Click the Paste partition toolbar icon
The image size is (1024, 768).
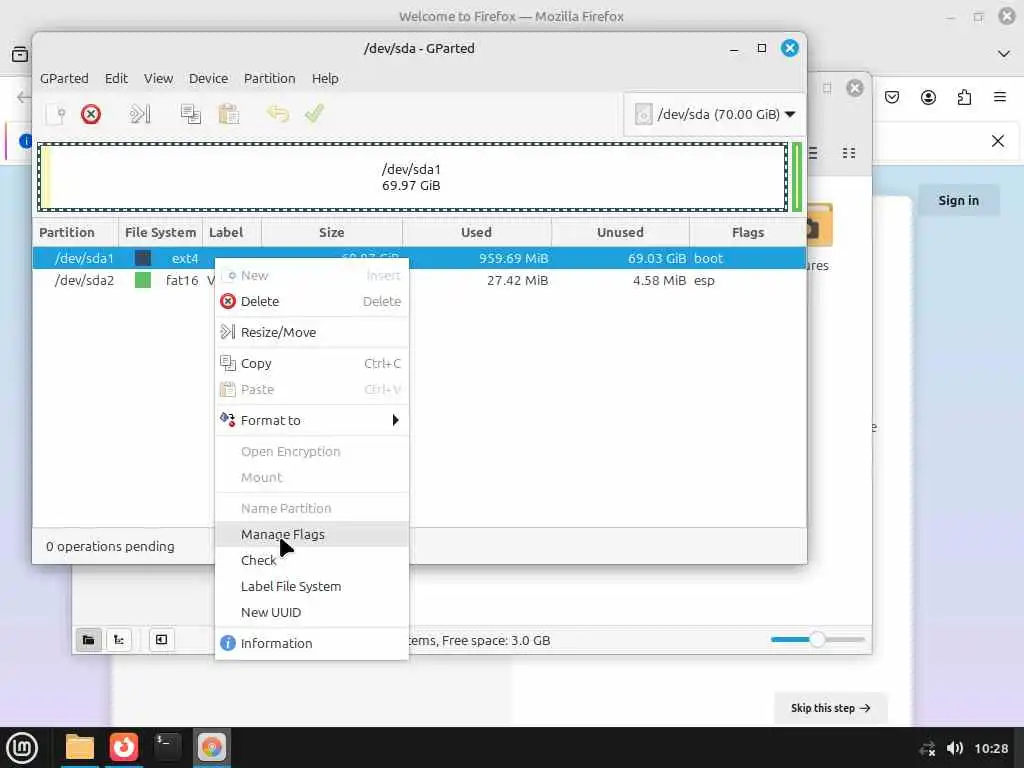[x=229, y=114]
